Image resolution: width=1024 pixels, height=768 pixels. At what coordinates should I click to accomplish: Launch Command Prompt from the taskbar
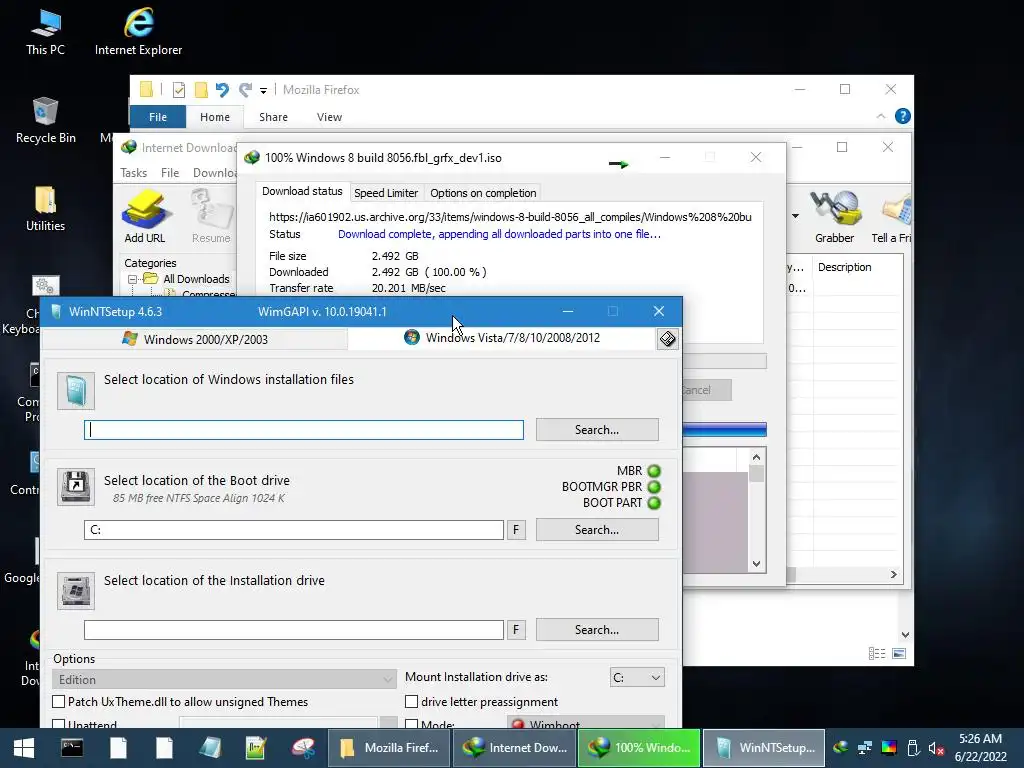(72, 748)
